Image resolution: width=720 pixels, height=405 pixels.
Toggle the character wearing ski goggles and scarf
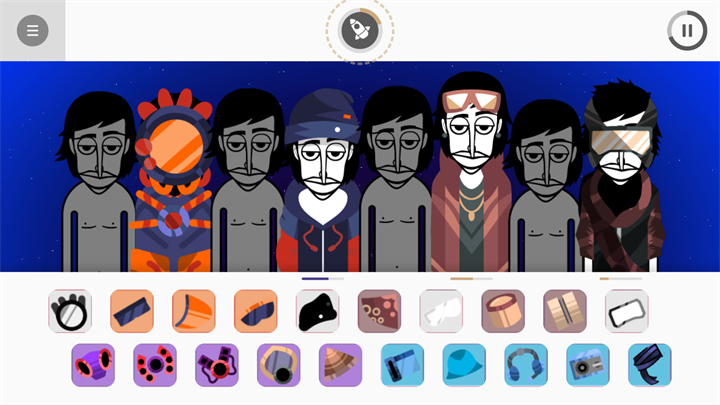tap(620, 175)
